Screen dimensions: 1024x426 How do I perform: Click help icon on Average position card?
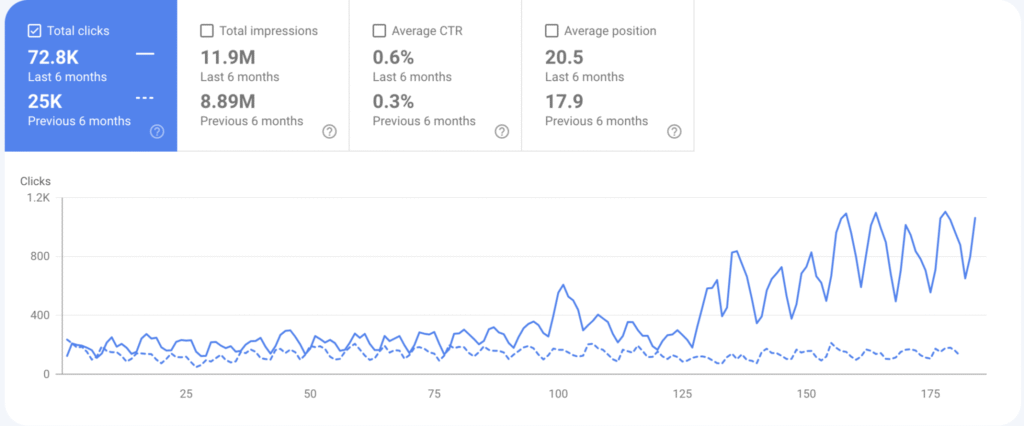coord(674,131)
